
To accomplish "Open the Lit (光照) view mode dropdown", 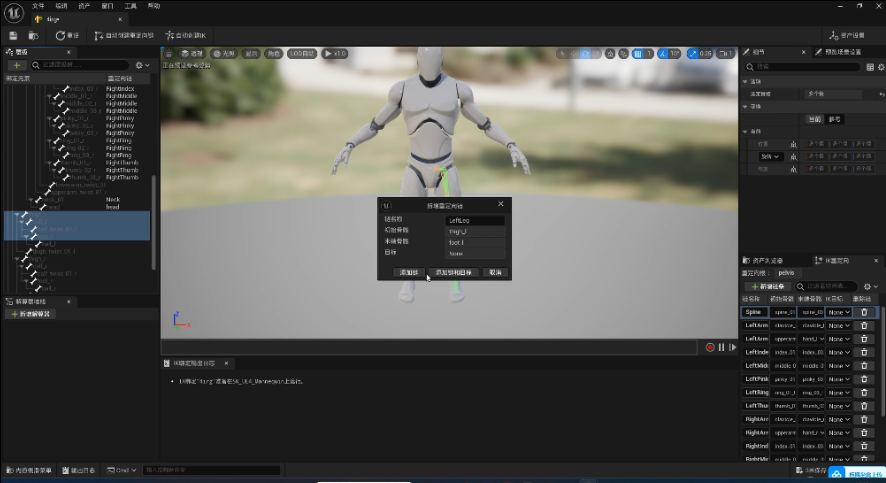I will (x=224, y=54).
